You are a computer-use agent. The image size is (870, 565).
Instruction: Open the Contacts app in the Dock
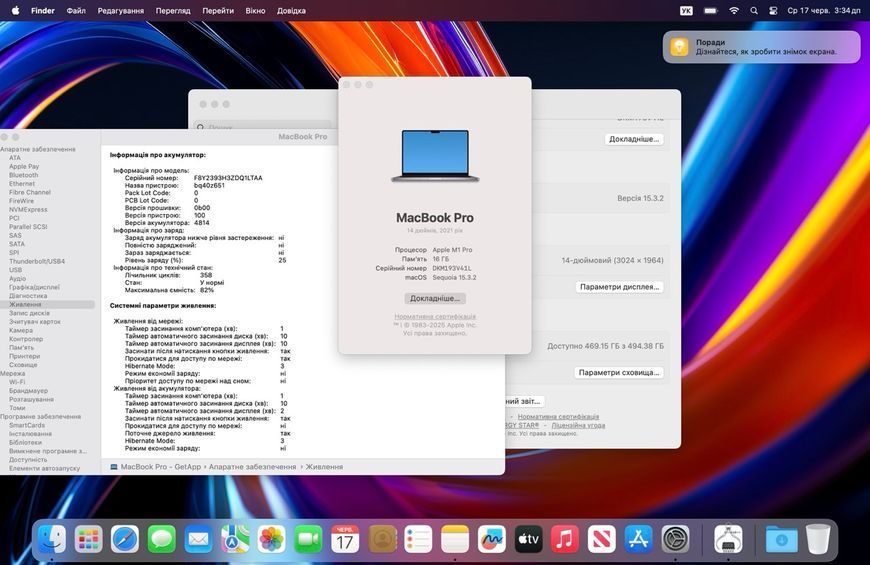382,538
